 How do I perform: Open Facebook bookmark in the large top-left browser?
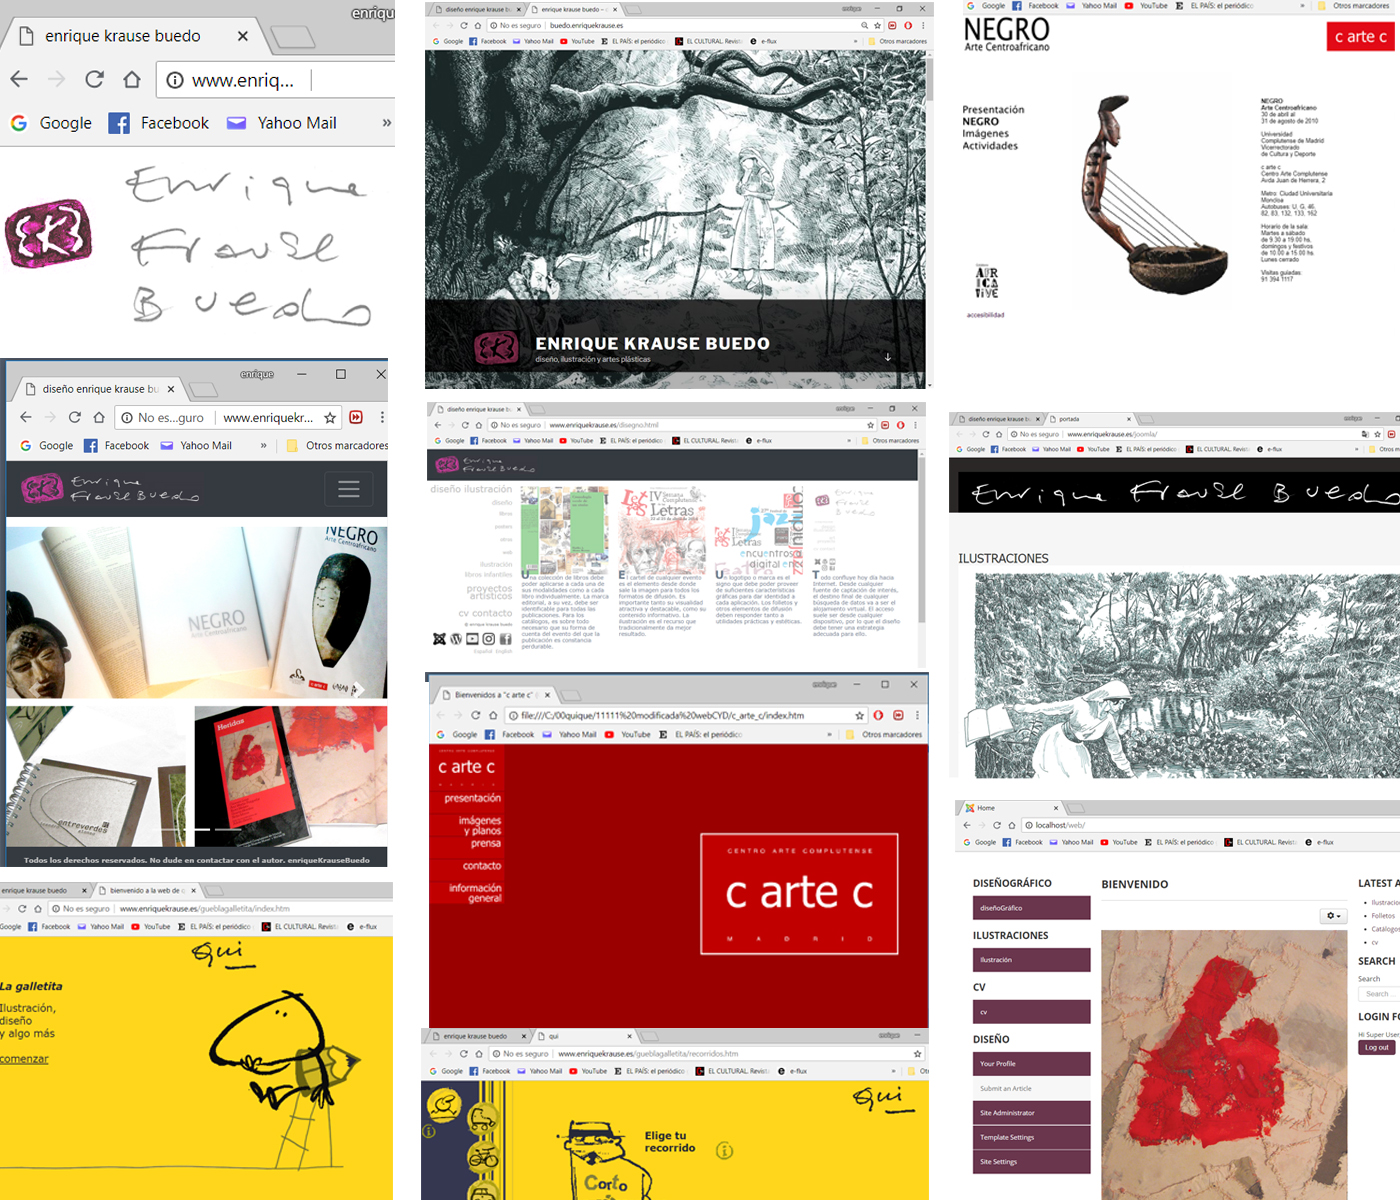(x=159, y=123)
